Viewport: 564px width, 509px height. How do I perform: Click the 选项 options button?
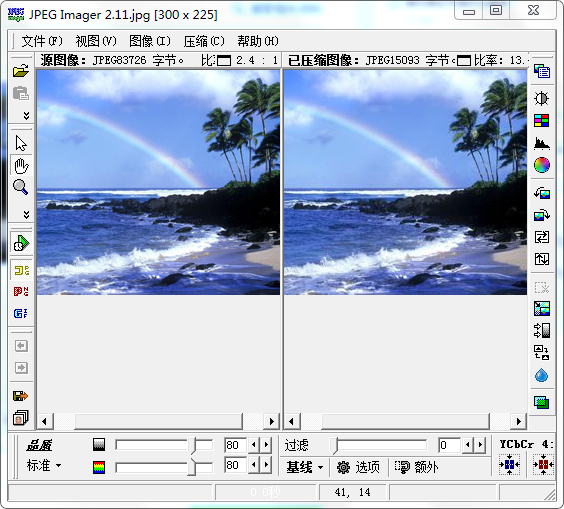point(358,467)
